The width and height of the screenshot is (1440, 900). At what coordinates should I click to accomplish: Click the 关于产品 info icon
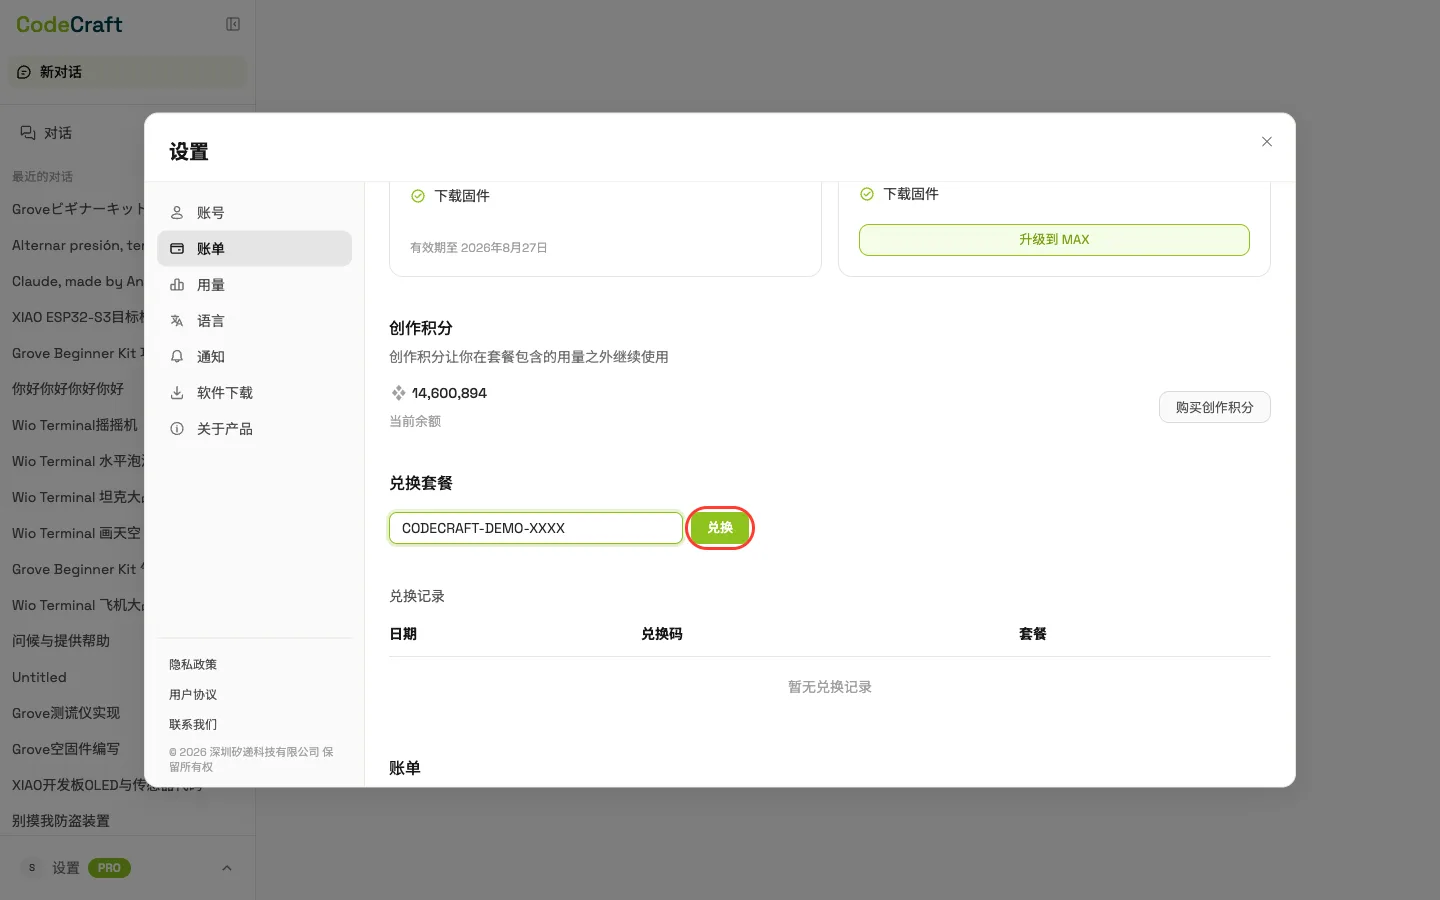tap(177, 429)
